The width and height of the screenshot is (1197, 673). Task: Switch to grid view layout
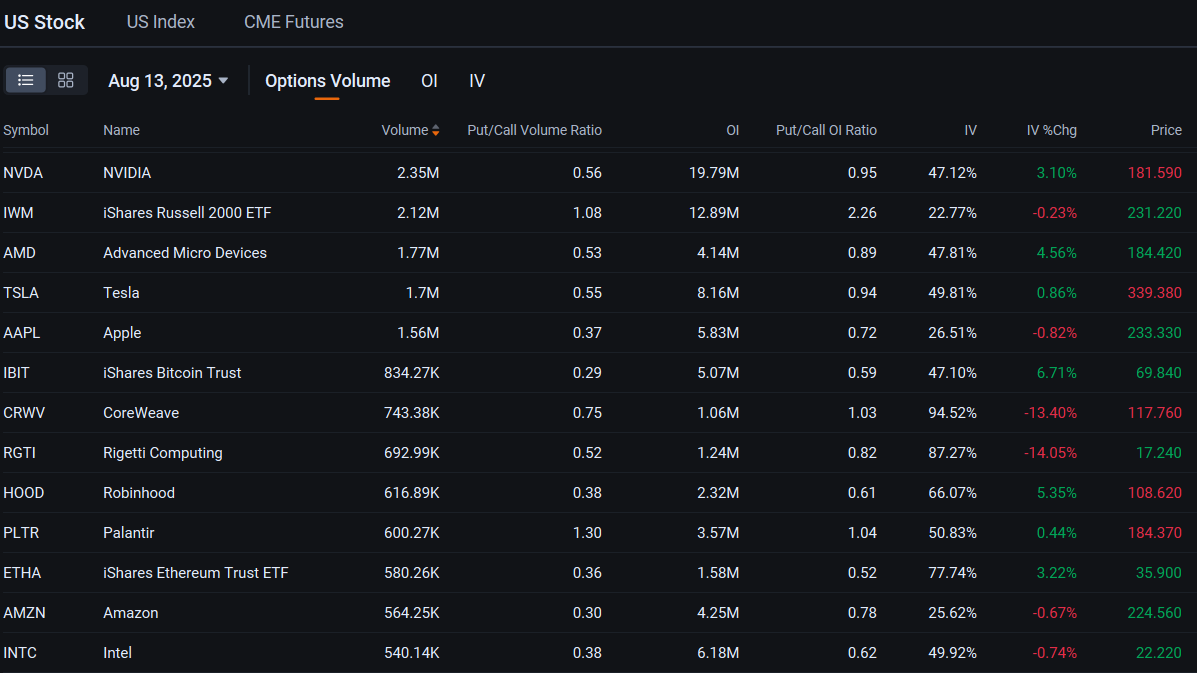[x=66, y=80]
